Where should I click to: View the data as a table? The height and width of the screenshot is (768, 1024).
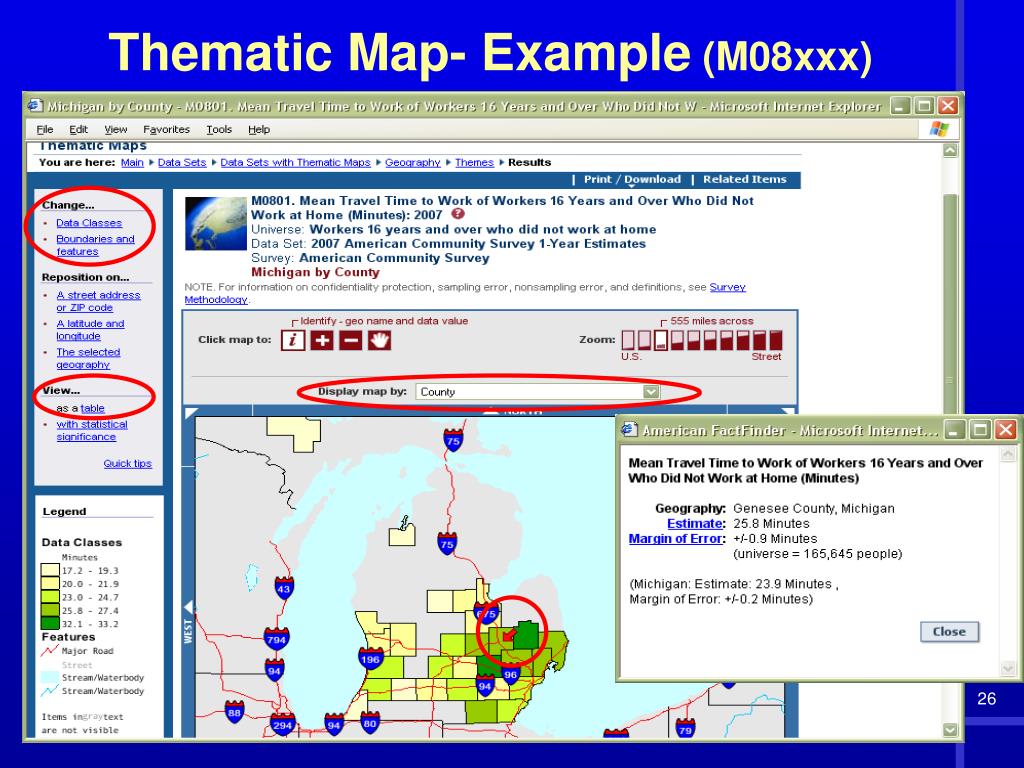[x=92, y=408]
